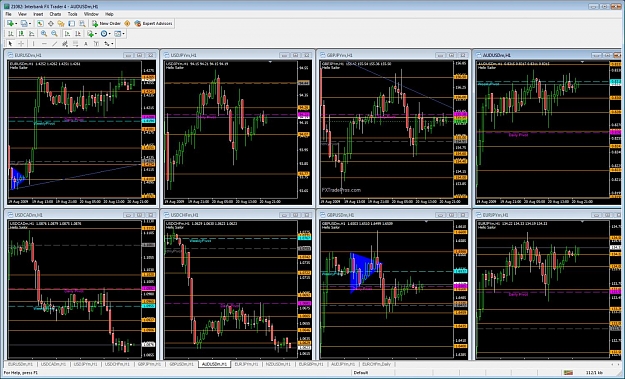Click the Default profile in status bar
Viewport: 625px width, 379px height.
(361, 373)
